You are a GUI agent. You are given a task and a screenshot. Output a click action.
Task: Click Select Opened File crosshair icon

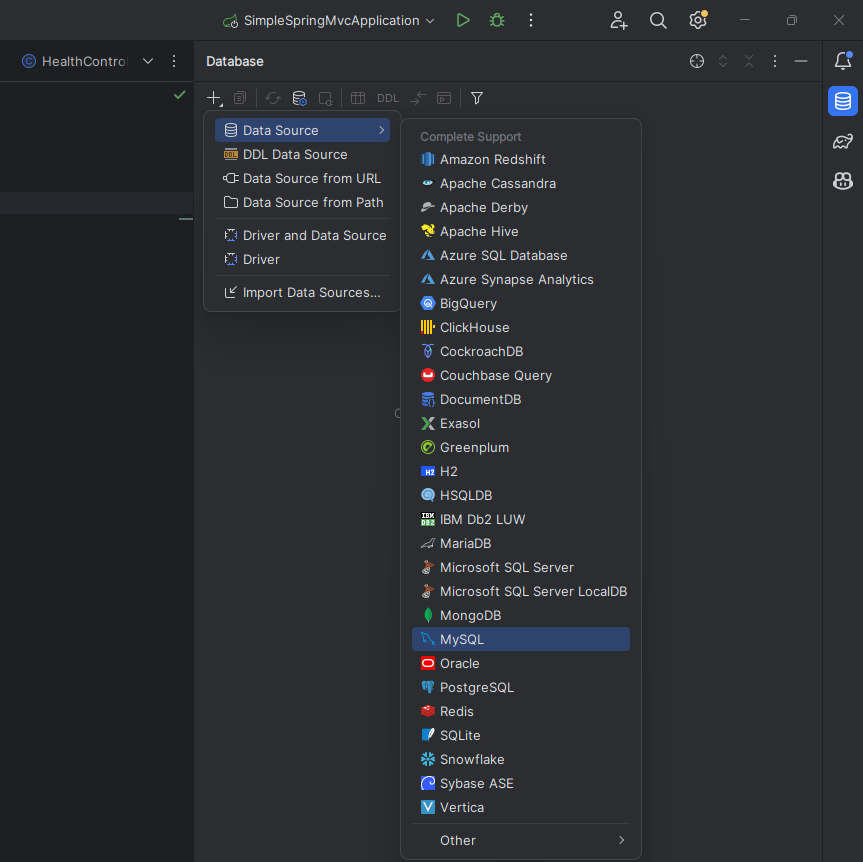coord(697,61)
